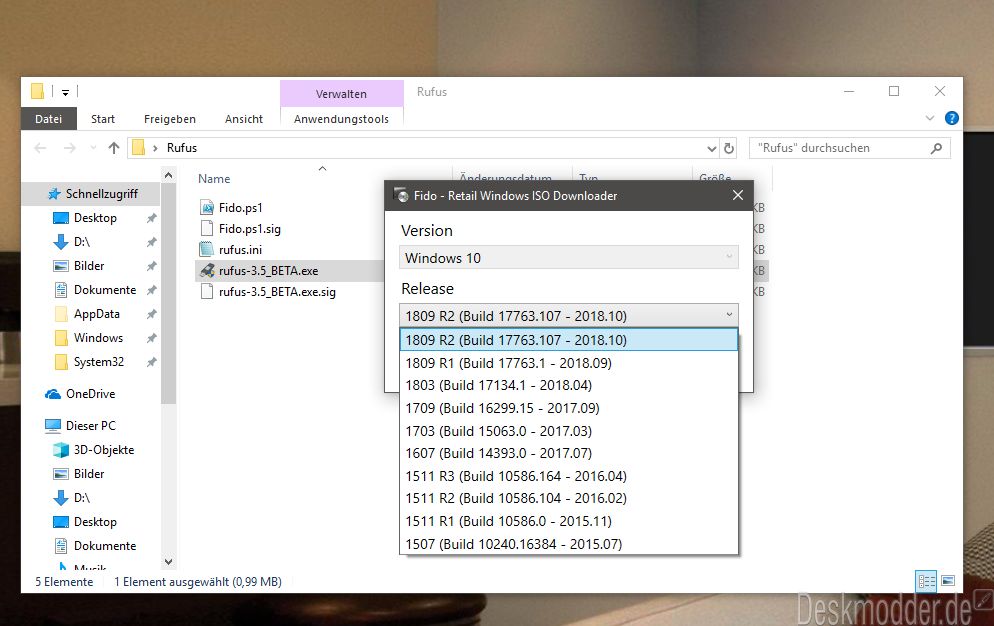This screenshot has width=994, height=626.
Task: Open pinned Bilder under Schnellzugriff
Action: pyautogui.click(x=89, y=266)
